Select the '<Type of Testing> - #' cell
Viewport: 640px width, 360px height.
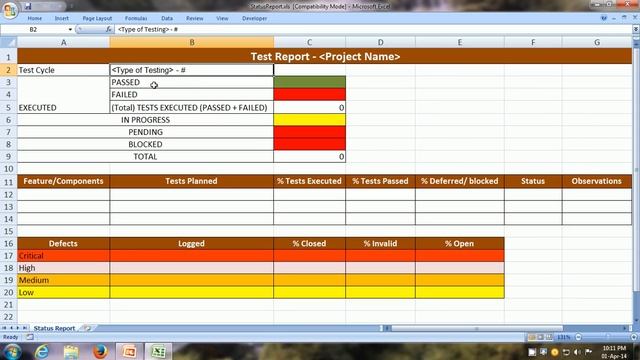pos(191,70)
